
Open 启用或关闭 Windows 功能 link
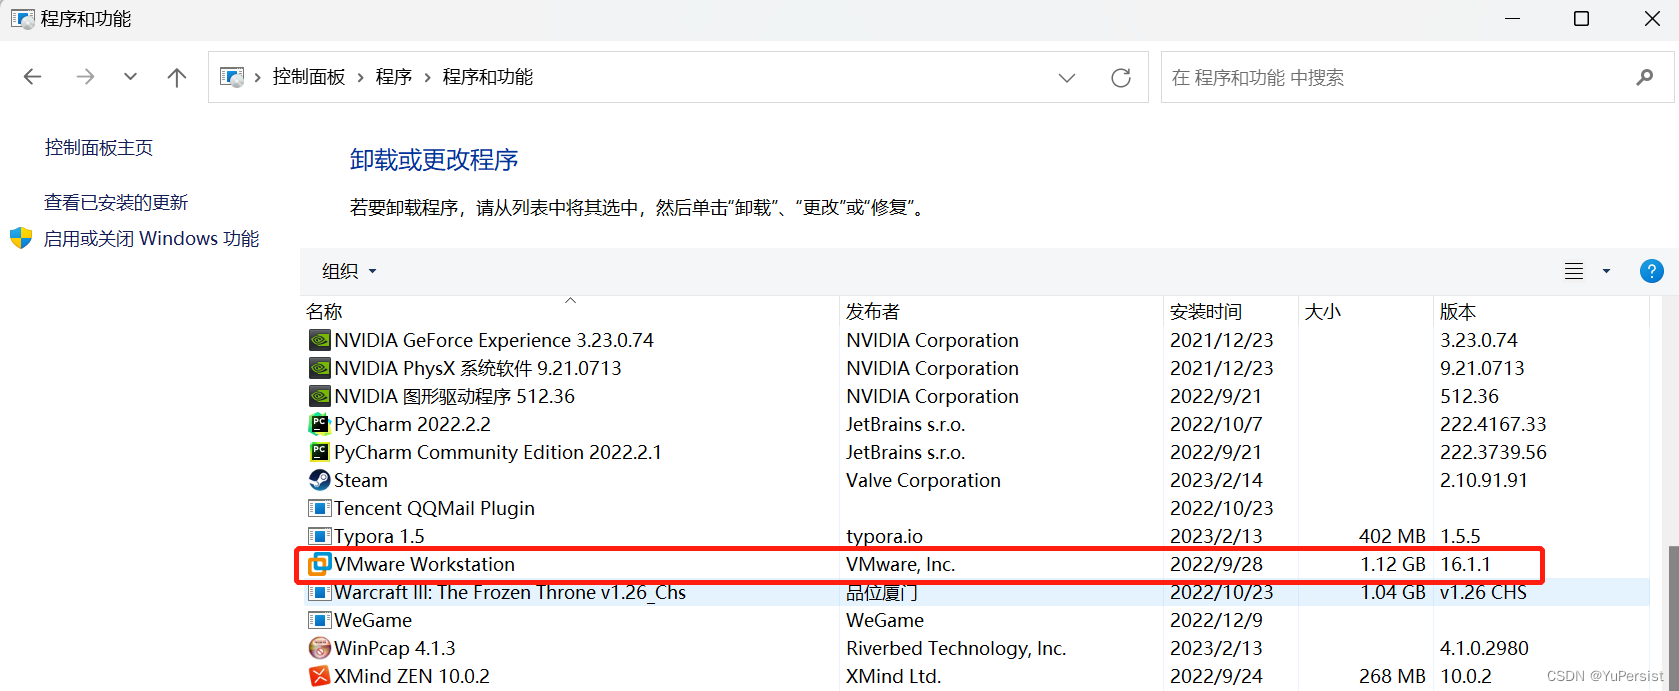[152, 238]
